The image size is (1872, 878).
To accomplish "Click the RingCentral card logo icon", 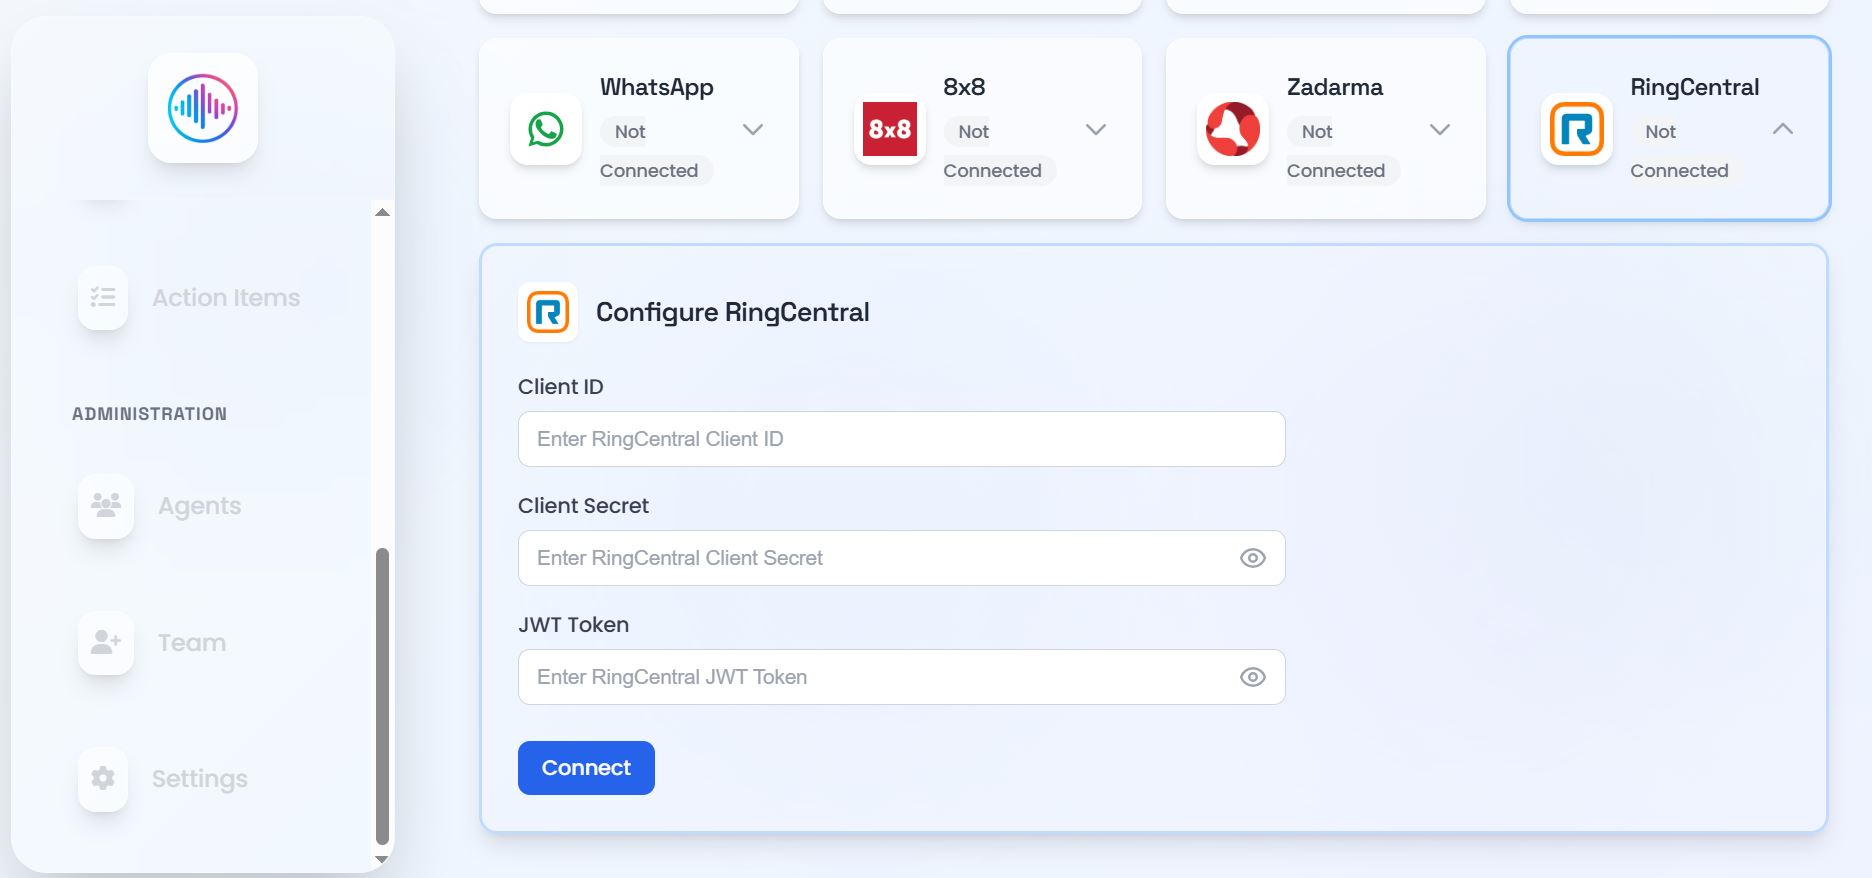I will [x=1577, y=129].
